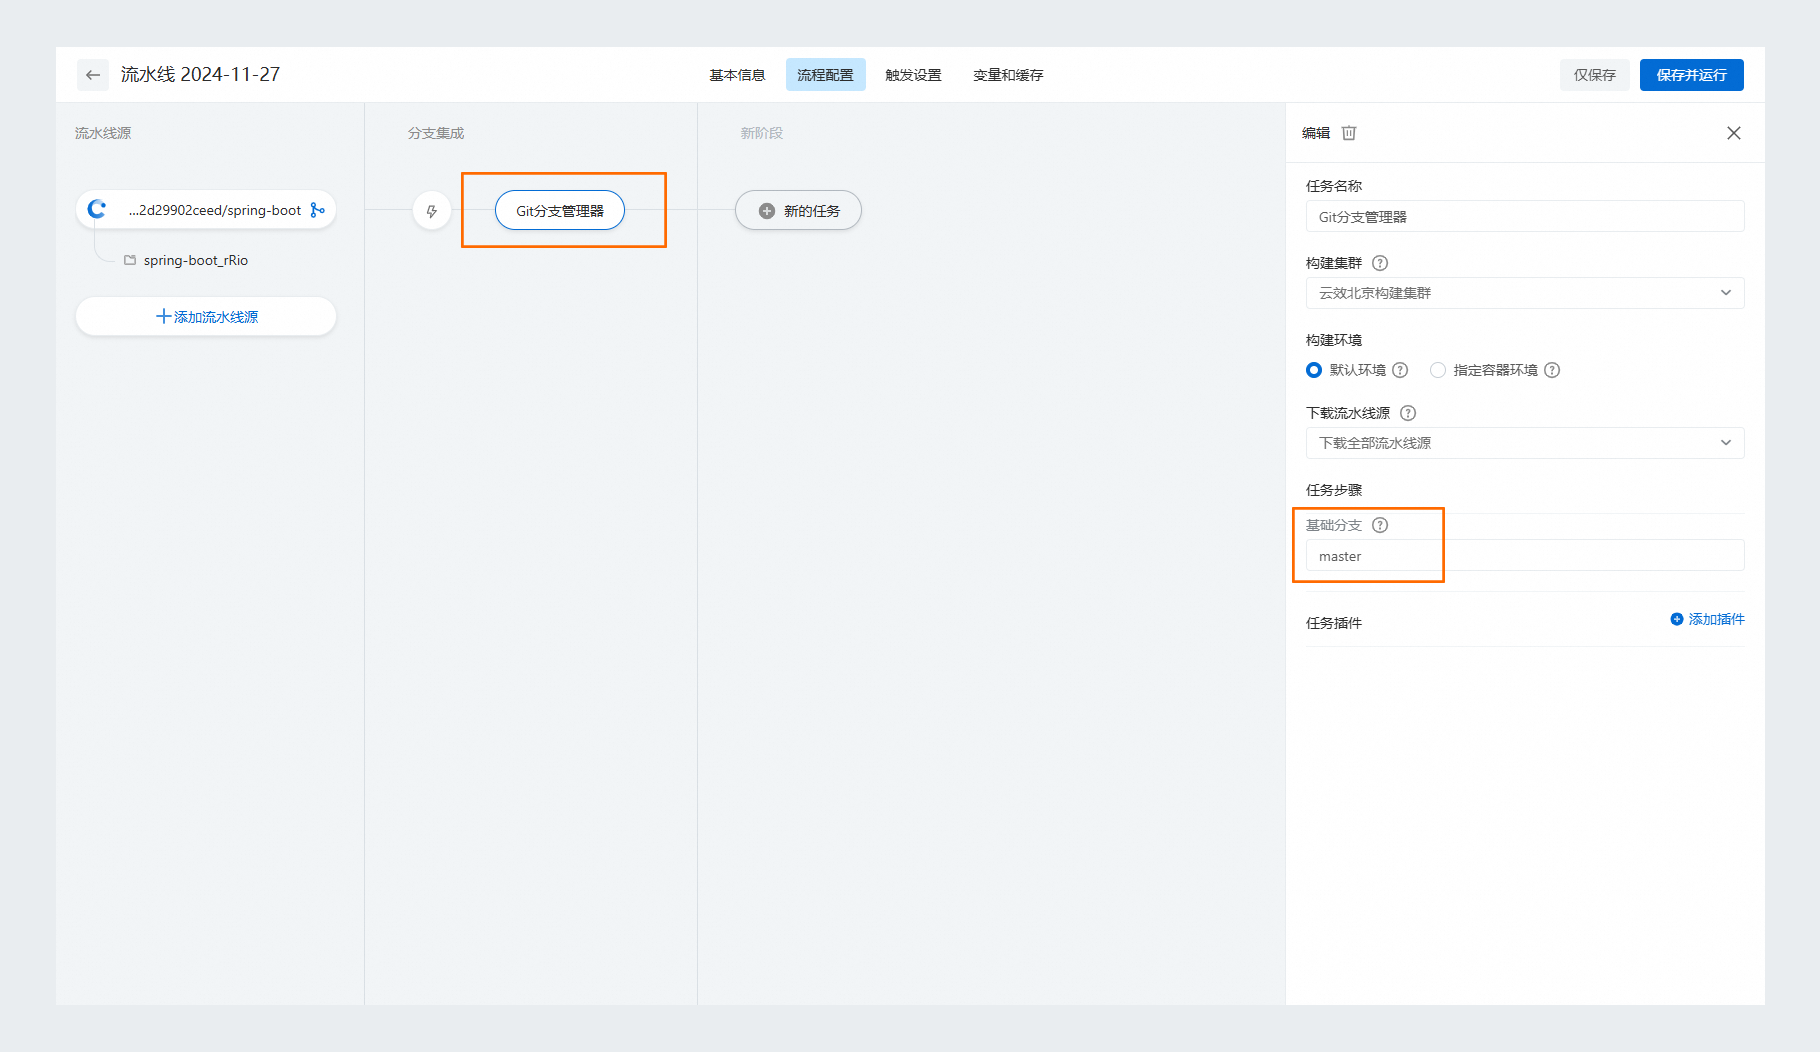Click the 流水线源 column heading

[103, 133]
